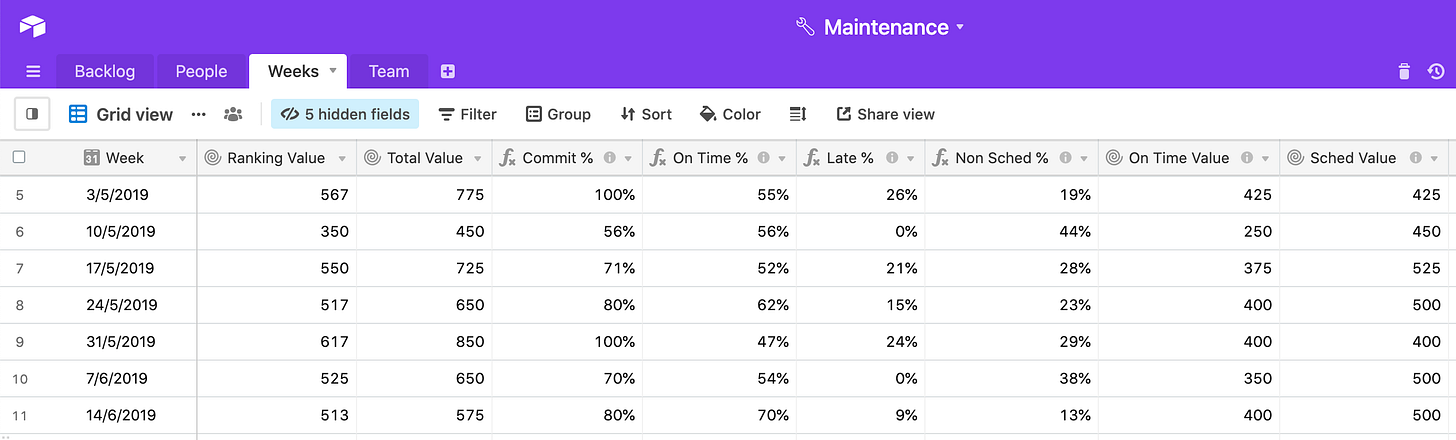1456x440 pixels.
Task: Open the trash bin icon
Action: (x=1404, y=71)
